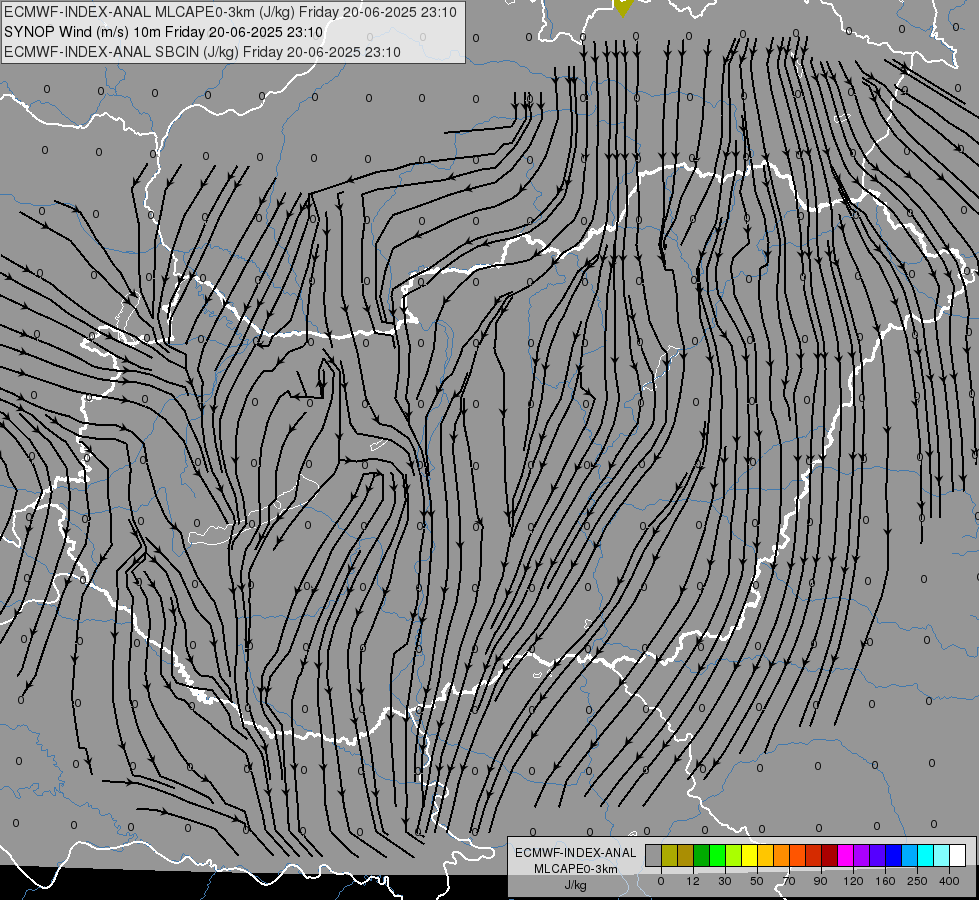Click legend scale value 50
This screenshot has width=979, height=900.
[x=757, y=881]
